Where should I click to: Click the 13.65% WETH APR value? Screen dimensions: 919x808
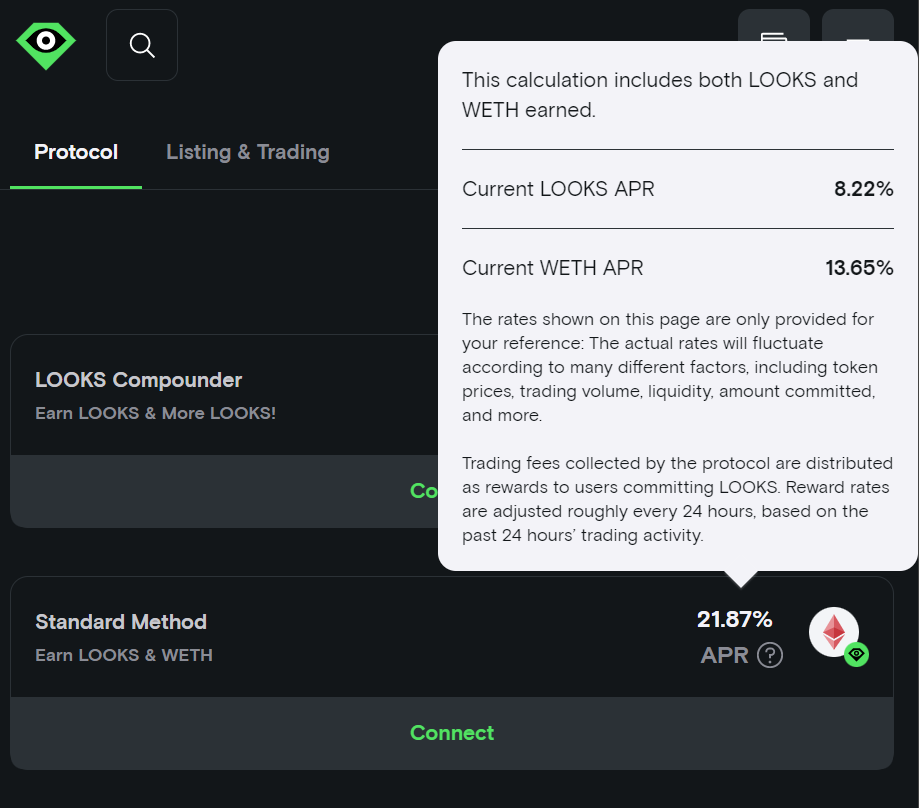pyautogui.click(x=859, y=268)
